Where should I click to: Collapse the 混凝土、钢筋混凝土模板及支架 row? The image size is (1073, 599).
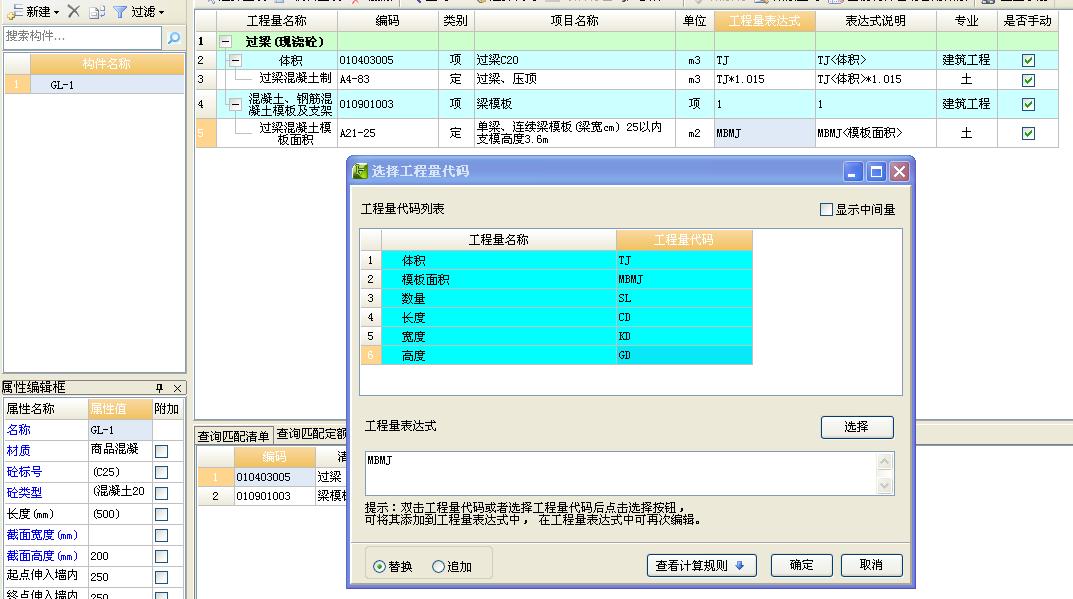tap(235, 105)
